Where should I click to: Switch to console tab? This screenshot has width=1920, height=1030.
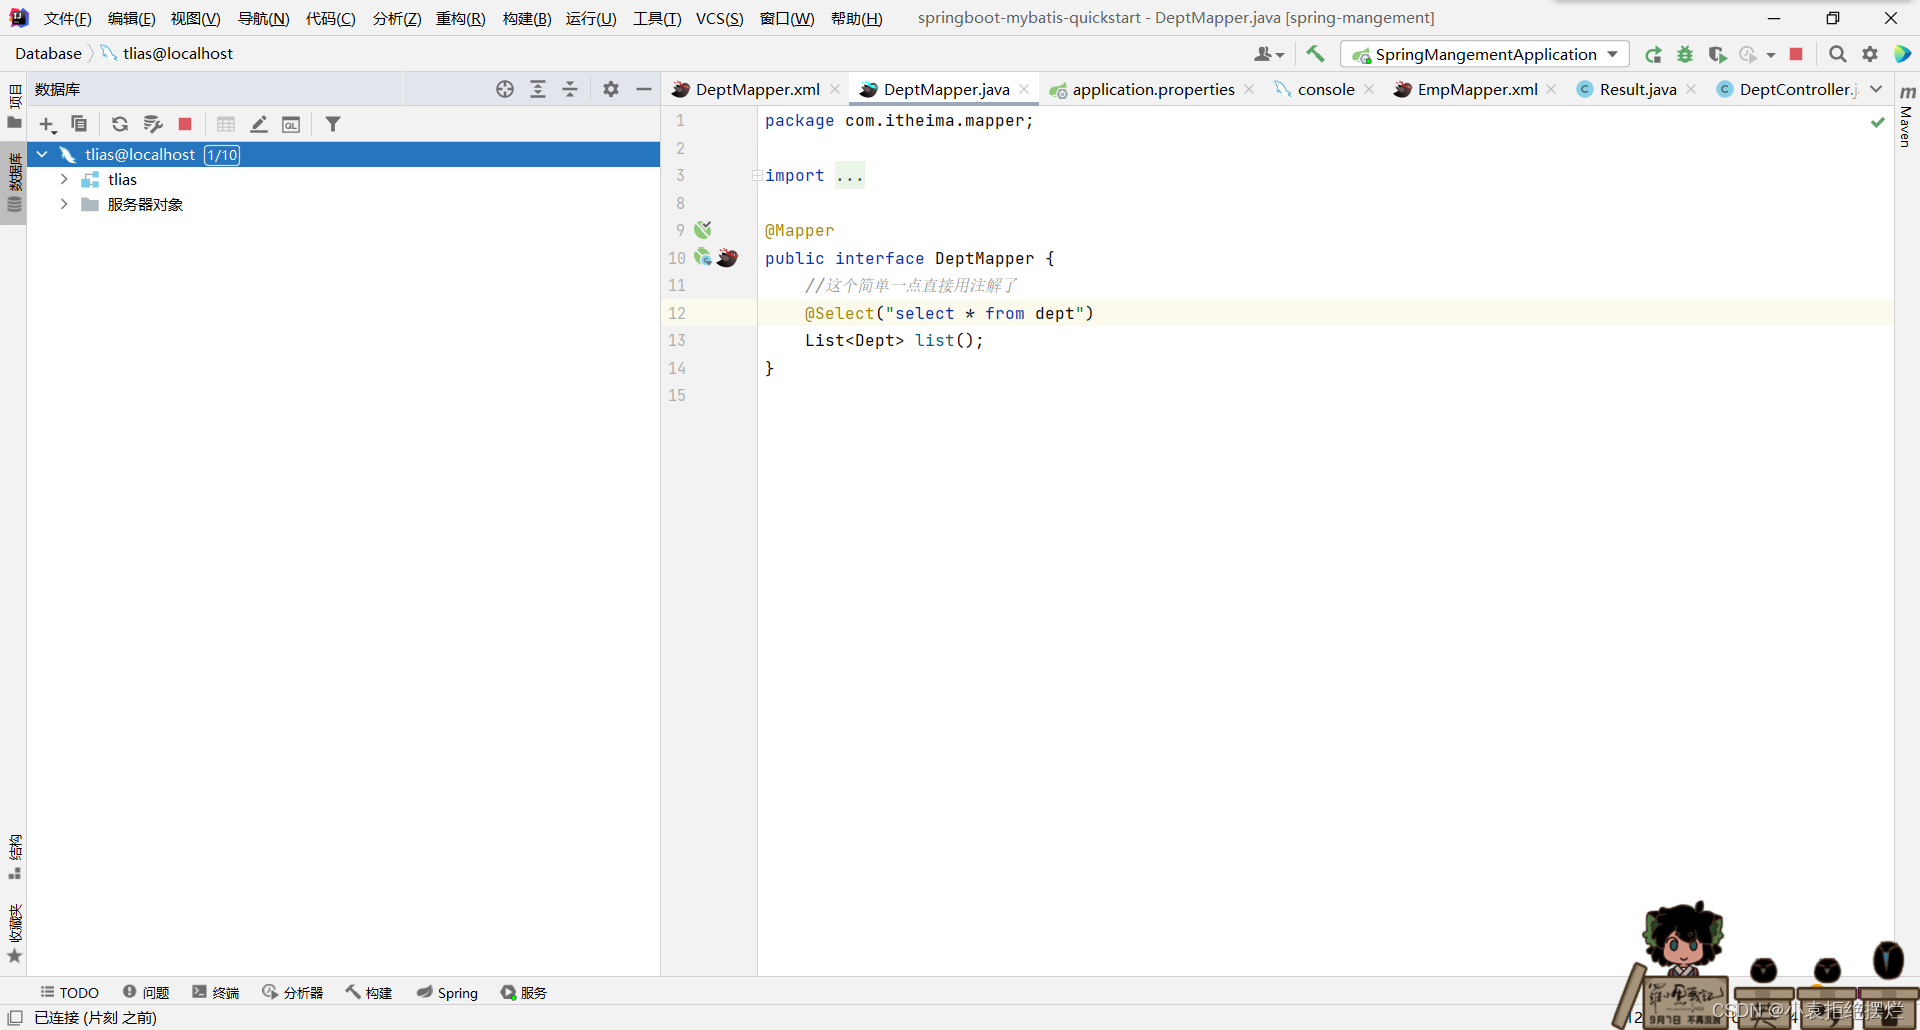pos(1325,89)
